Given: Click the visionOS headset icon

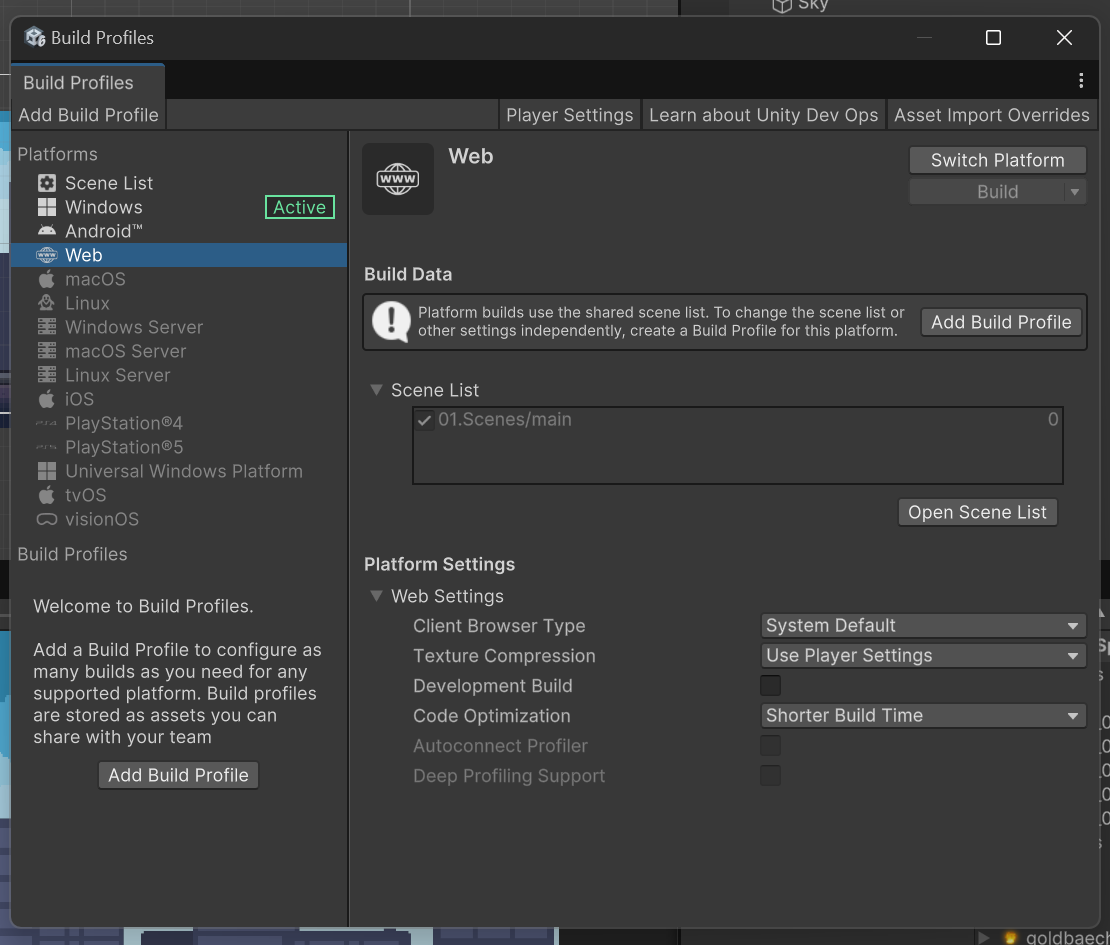Looking at the screenshot, I should click(x=47, y=520).
